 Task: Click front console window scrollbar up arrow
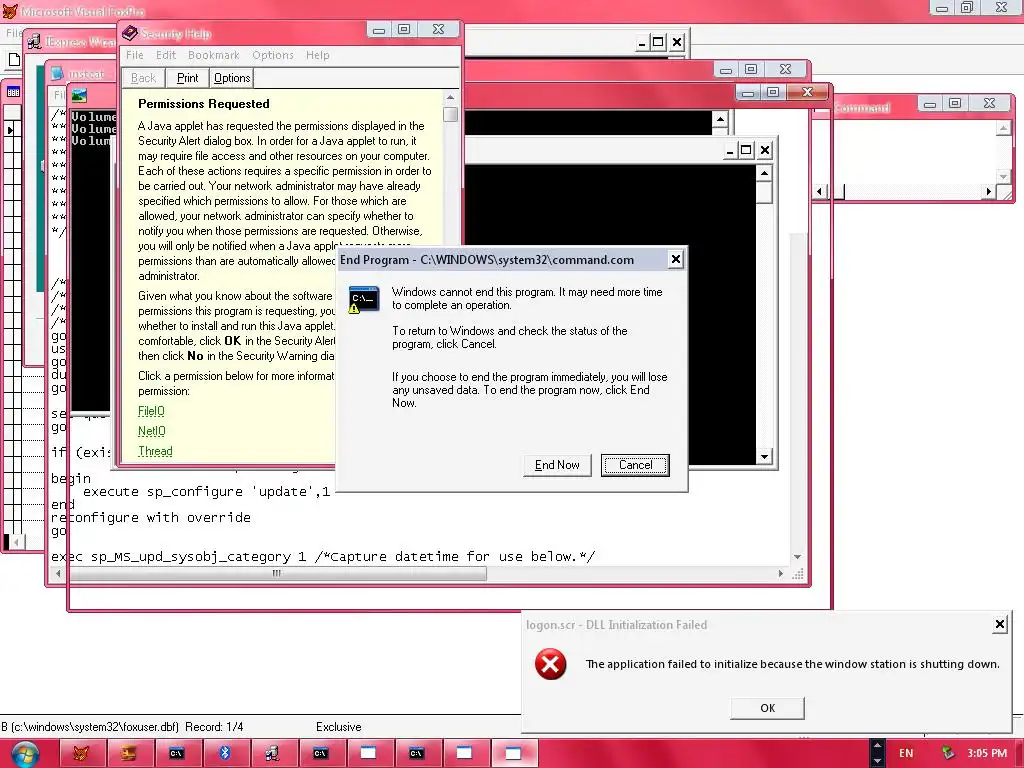[764, 173]
